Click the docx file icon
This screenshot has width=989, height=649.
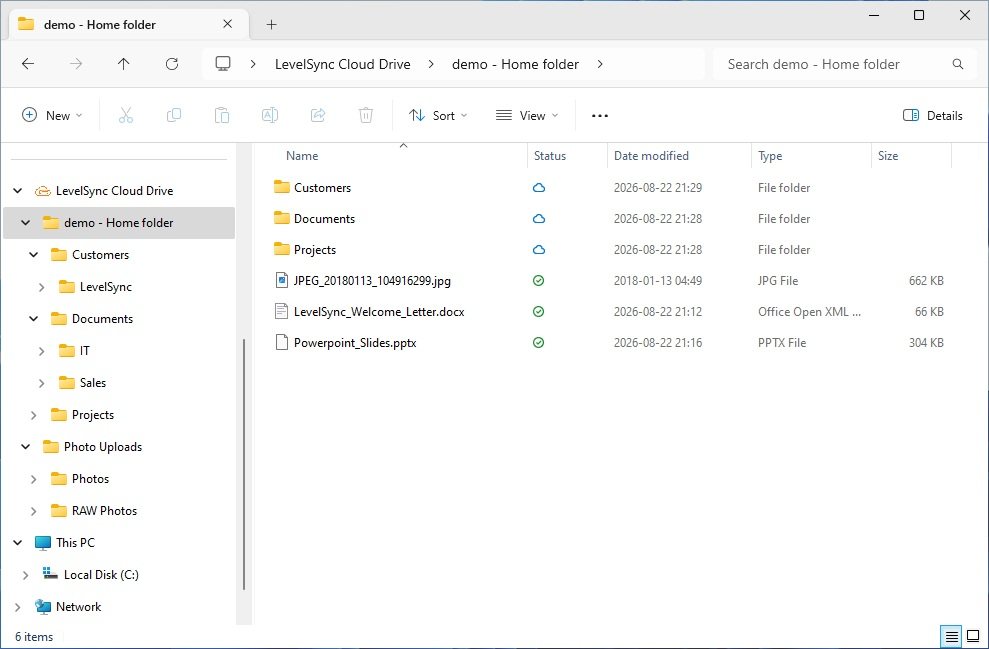281,311
